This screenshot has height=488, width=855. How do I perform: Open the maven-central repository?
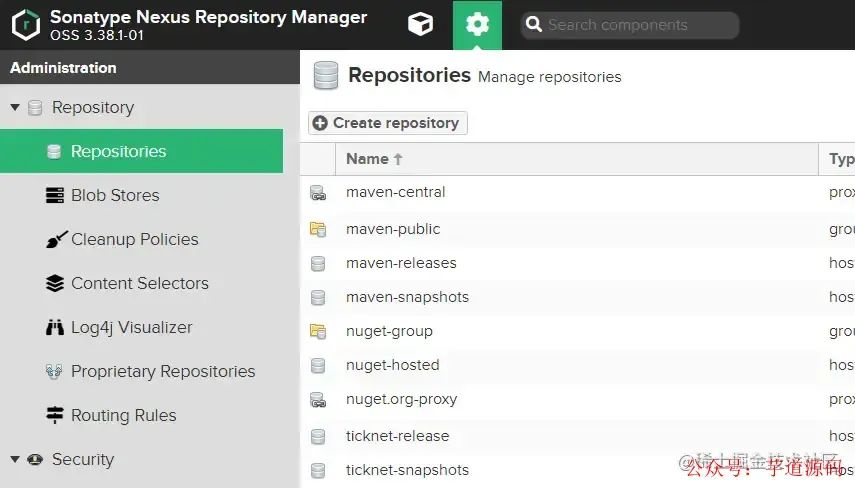pos(395,192)
